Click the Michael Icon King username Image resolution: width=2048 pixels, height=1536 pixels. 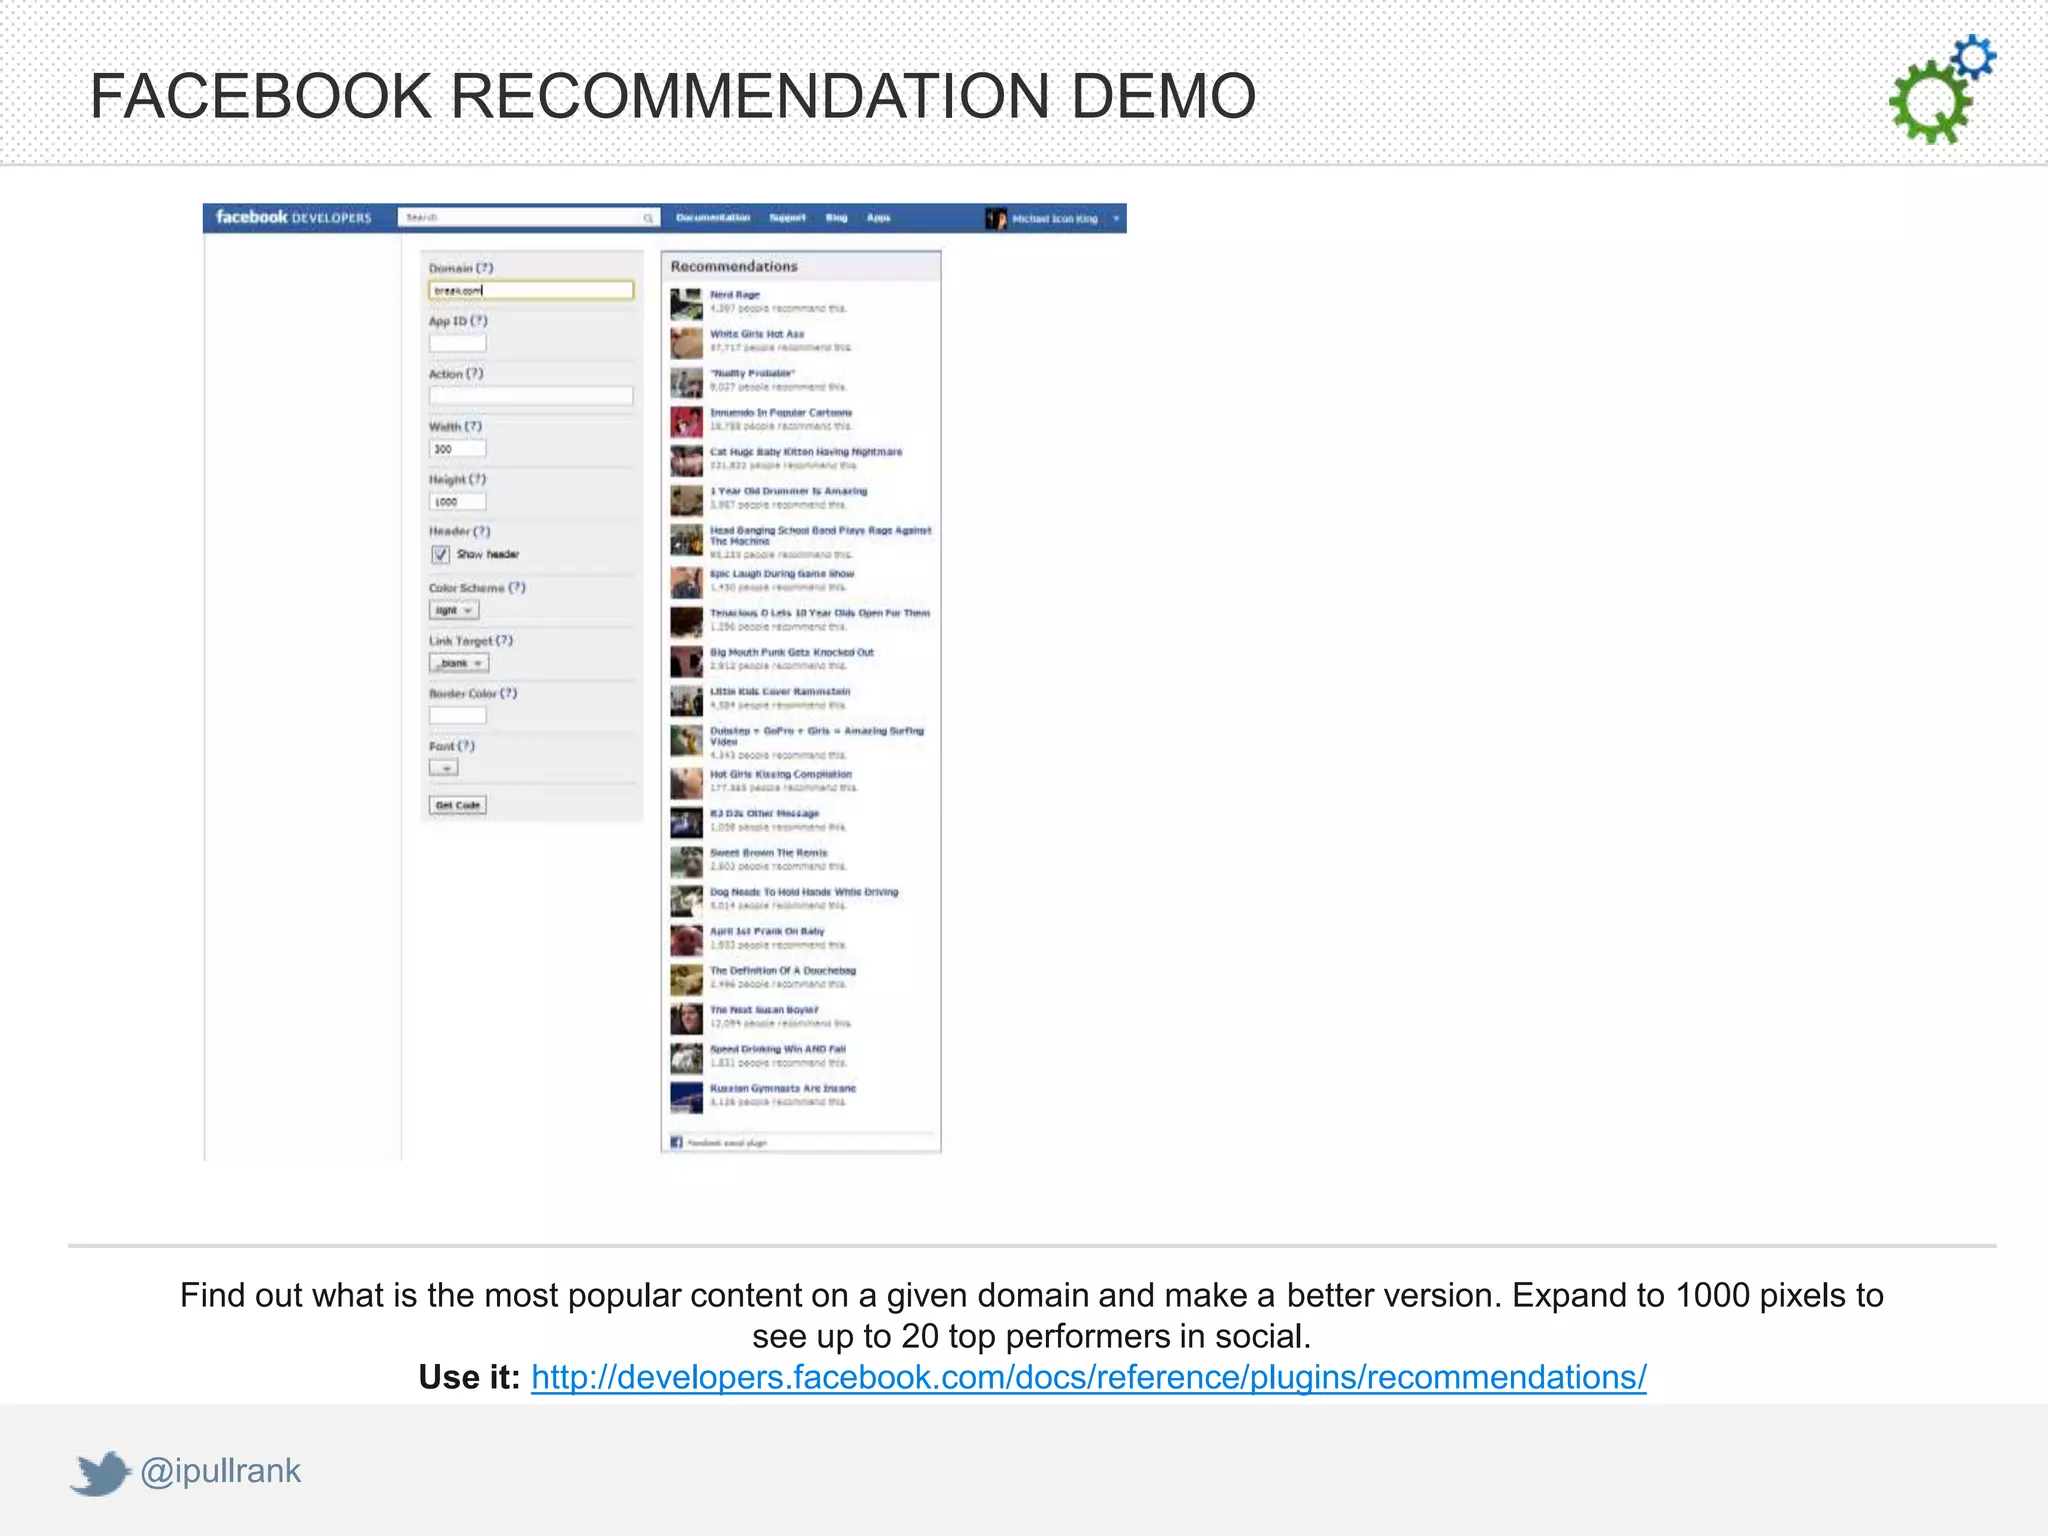(1054, 218)
